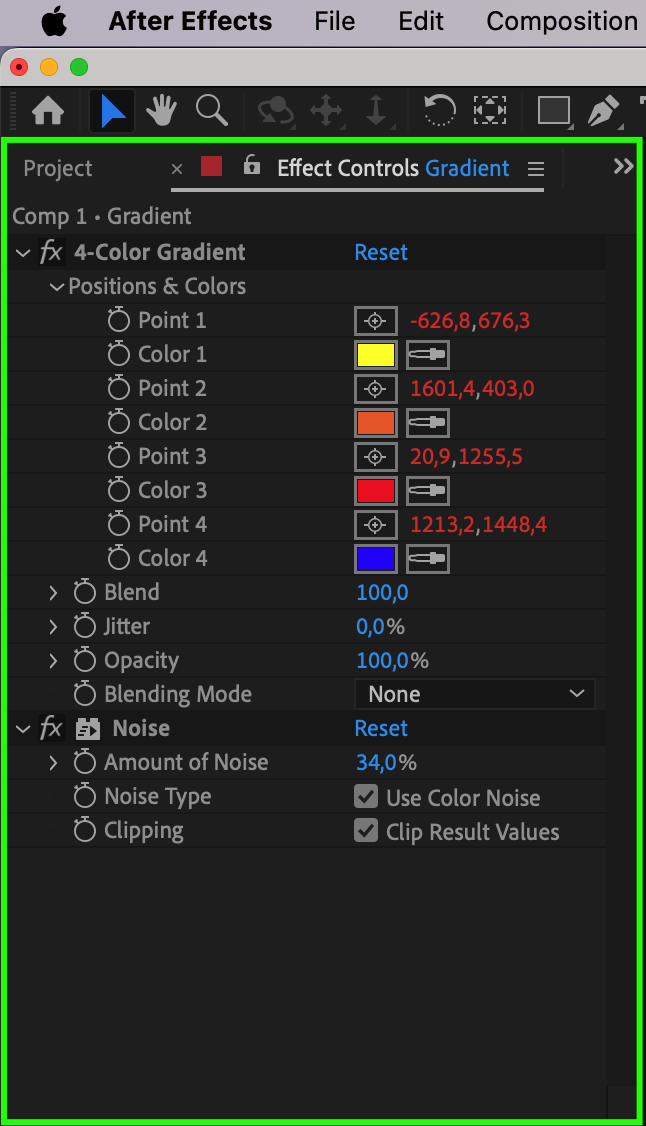Open the Composition menu
Image resolution: width=646 pixels, height=1126 pixels.
[562, 22]
